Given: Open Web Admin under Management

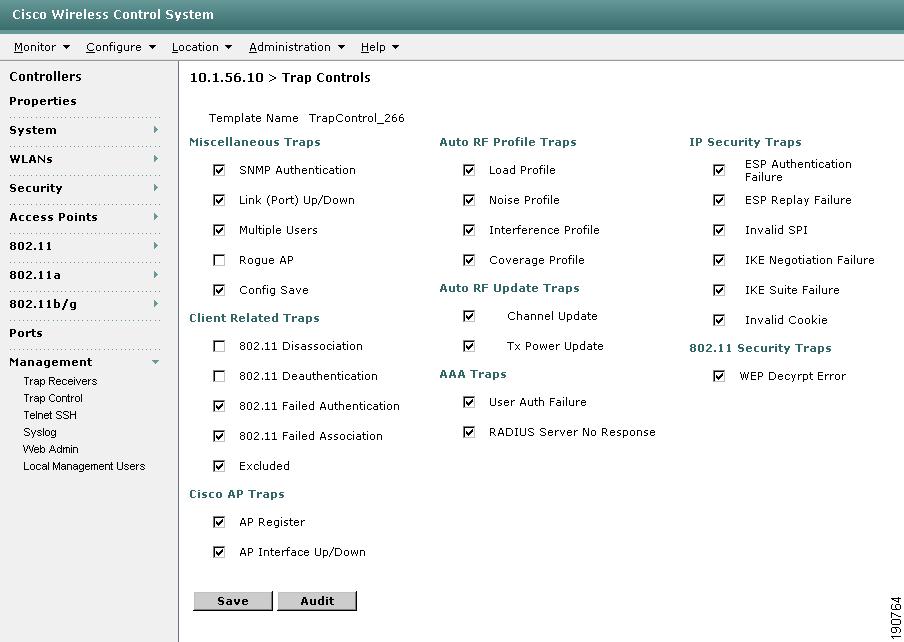Looking at the screenshot, I should coord(51,449).
